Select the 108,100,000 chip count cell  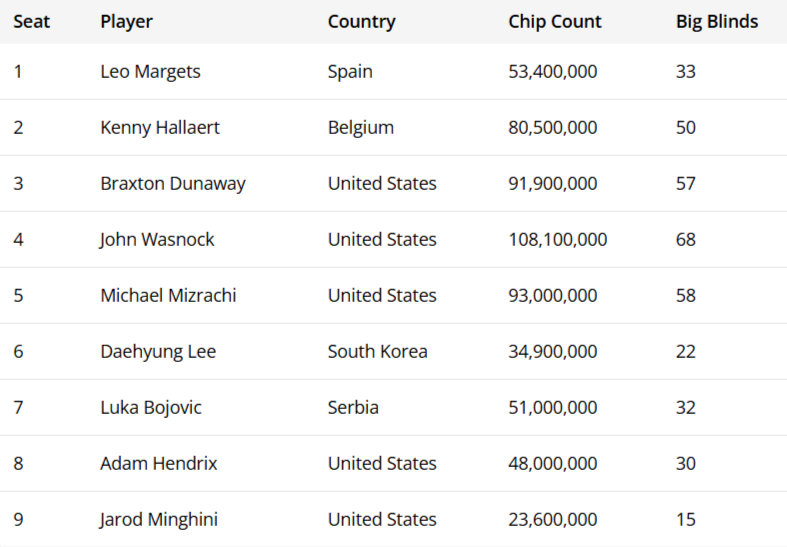tap(557, 240)
